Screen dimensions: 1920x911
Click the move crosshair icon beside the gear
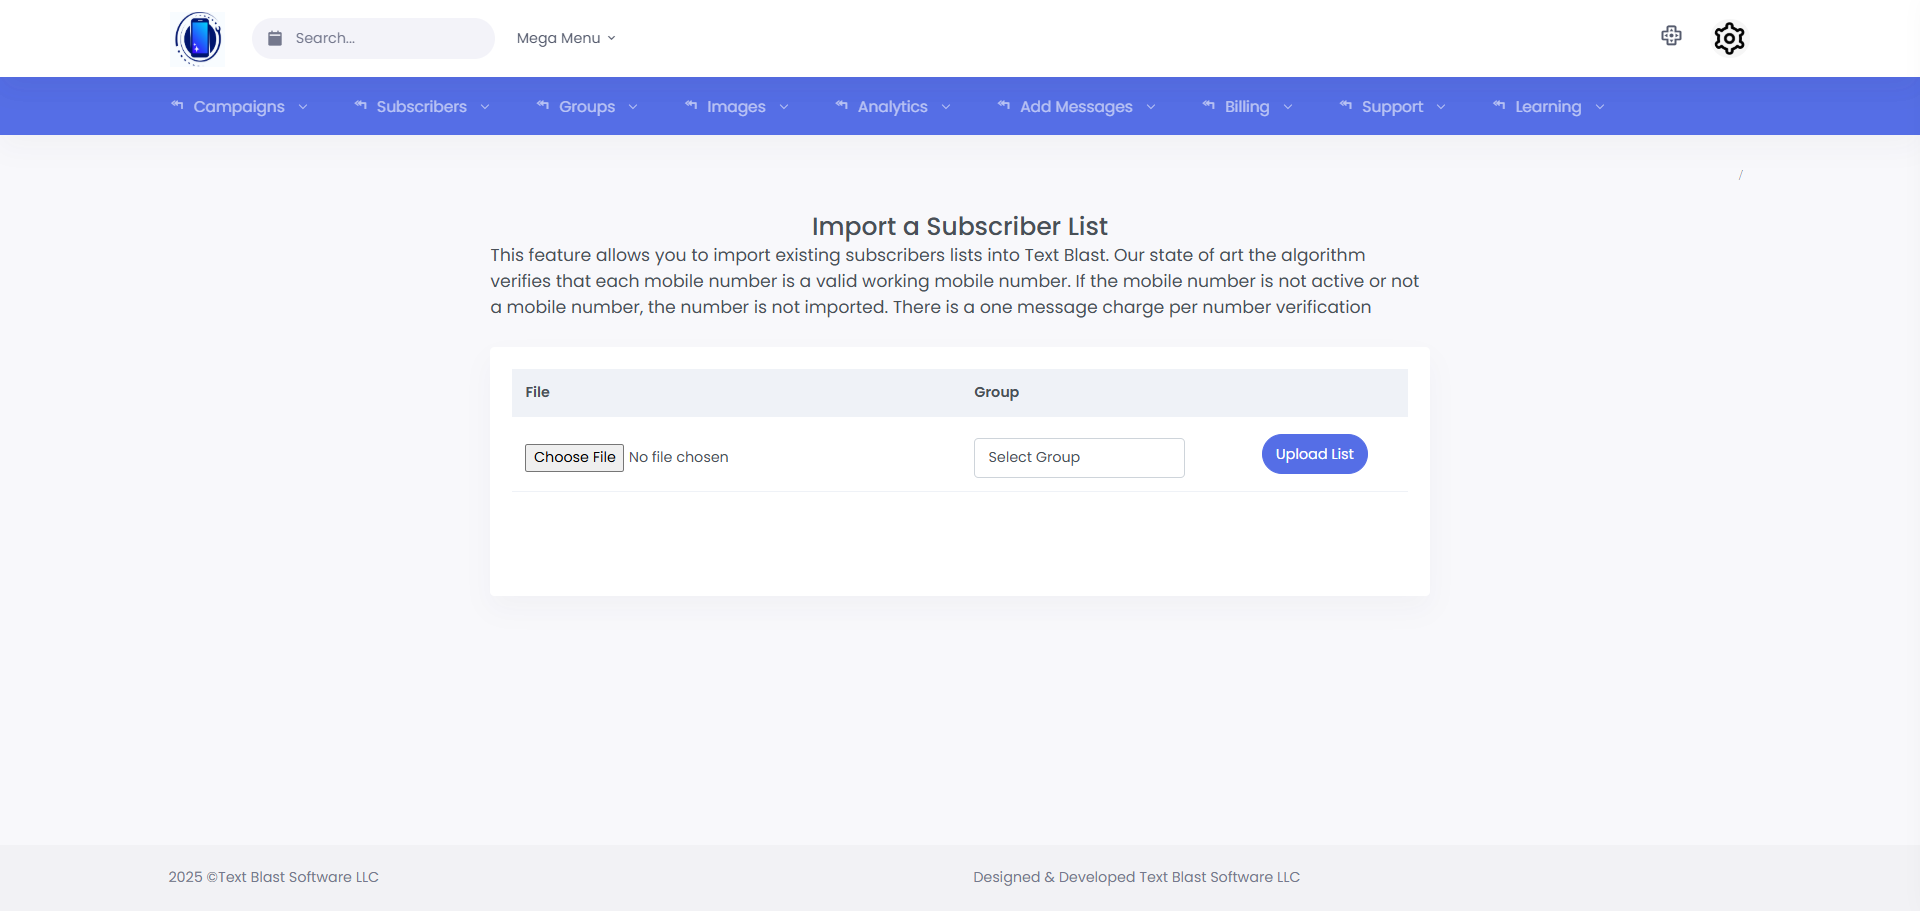pyautogui.click(x=1671, y=36)
